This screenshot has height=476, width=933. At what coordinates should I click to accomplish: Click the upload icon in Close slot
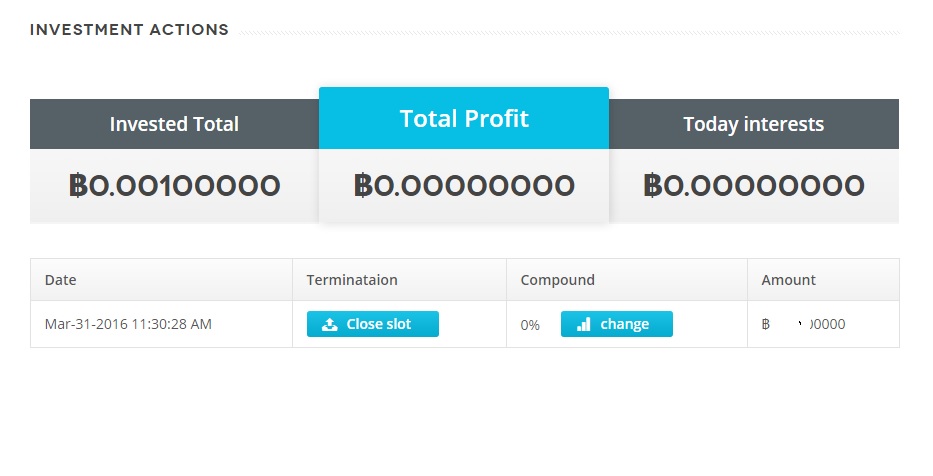(330, 325)
